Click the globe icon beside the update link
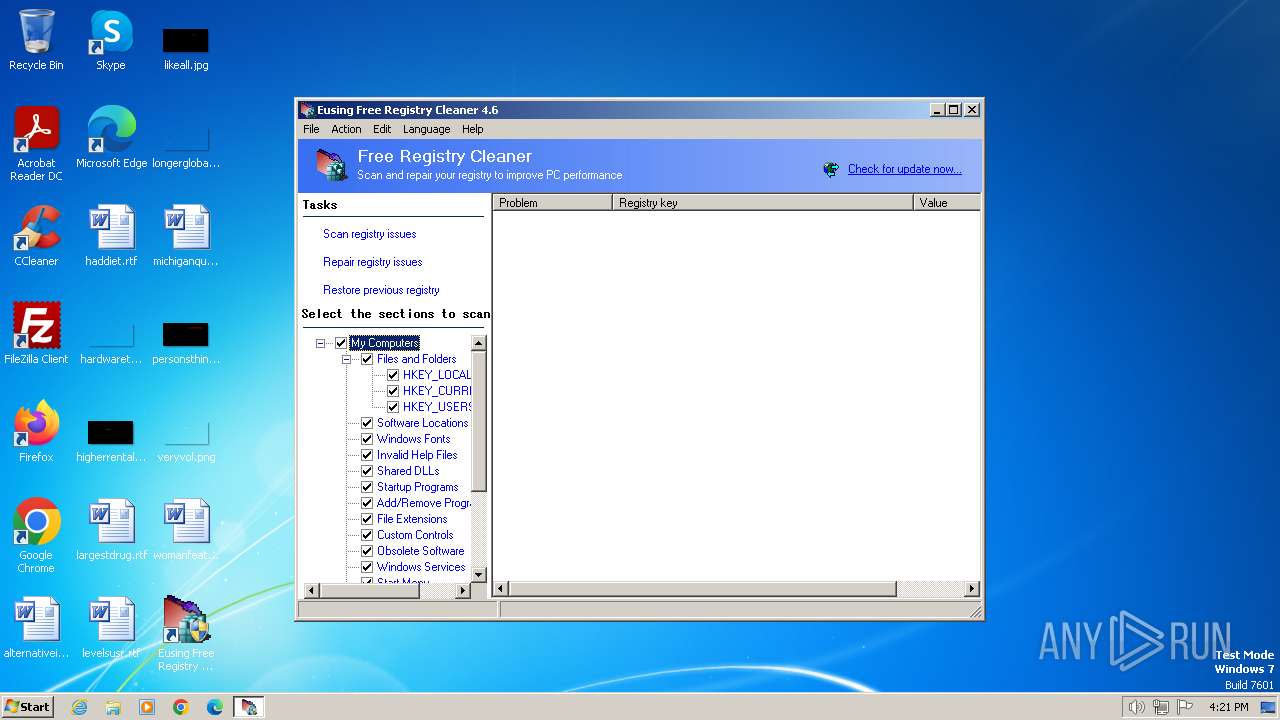1280x720 pixels. (x=831, y=169)
